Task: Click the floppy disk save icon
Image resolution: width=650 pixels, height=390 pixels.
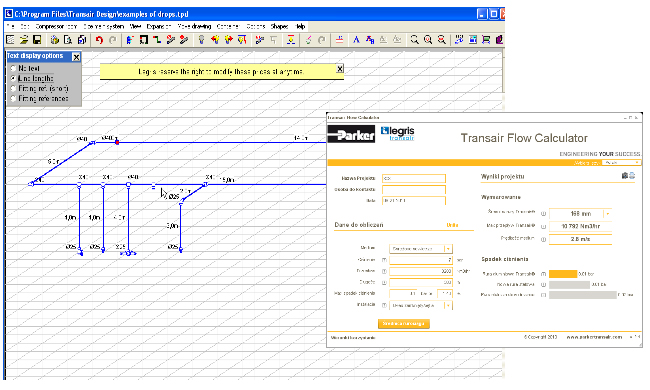Action: point(37,40)
